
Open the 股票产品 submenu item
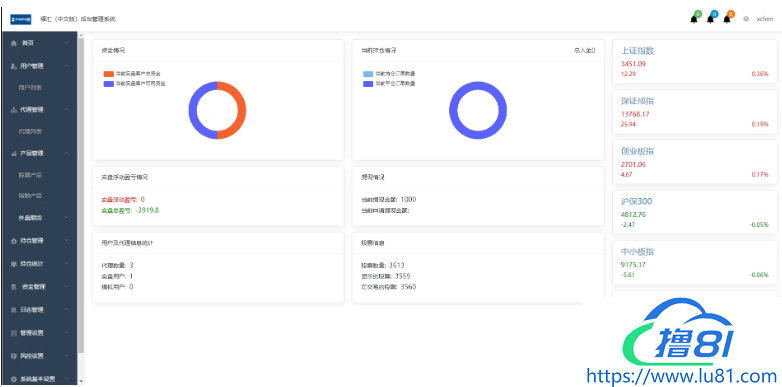(30, 175)
